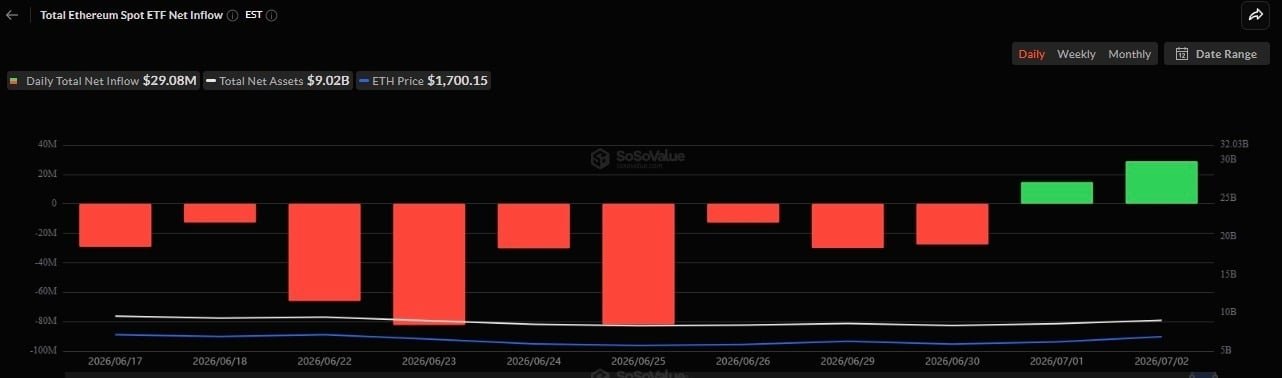This screenshot has width=1282, height=378.
Task: Select the red bar for 2026/06/26
Action: [742, 213]
